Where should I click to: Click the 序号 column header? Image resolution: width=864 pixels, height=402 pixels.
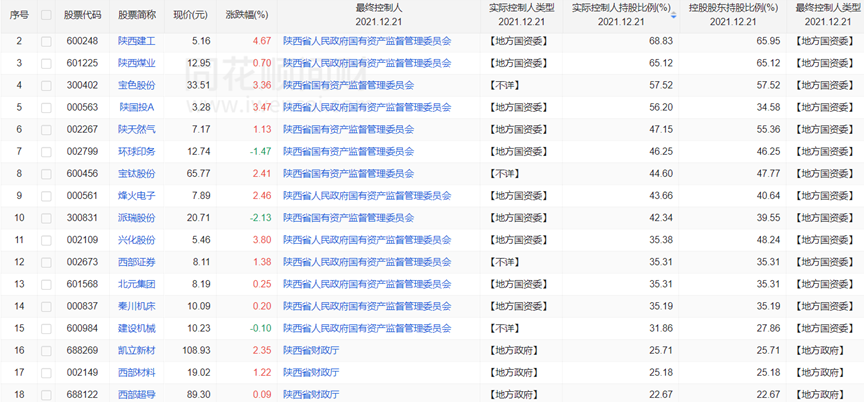(19, 15)
